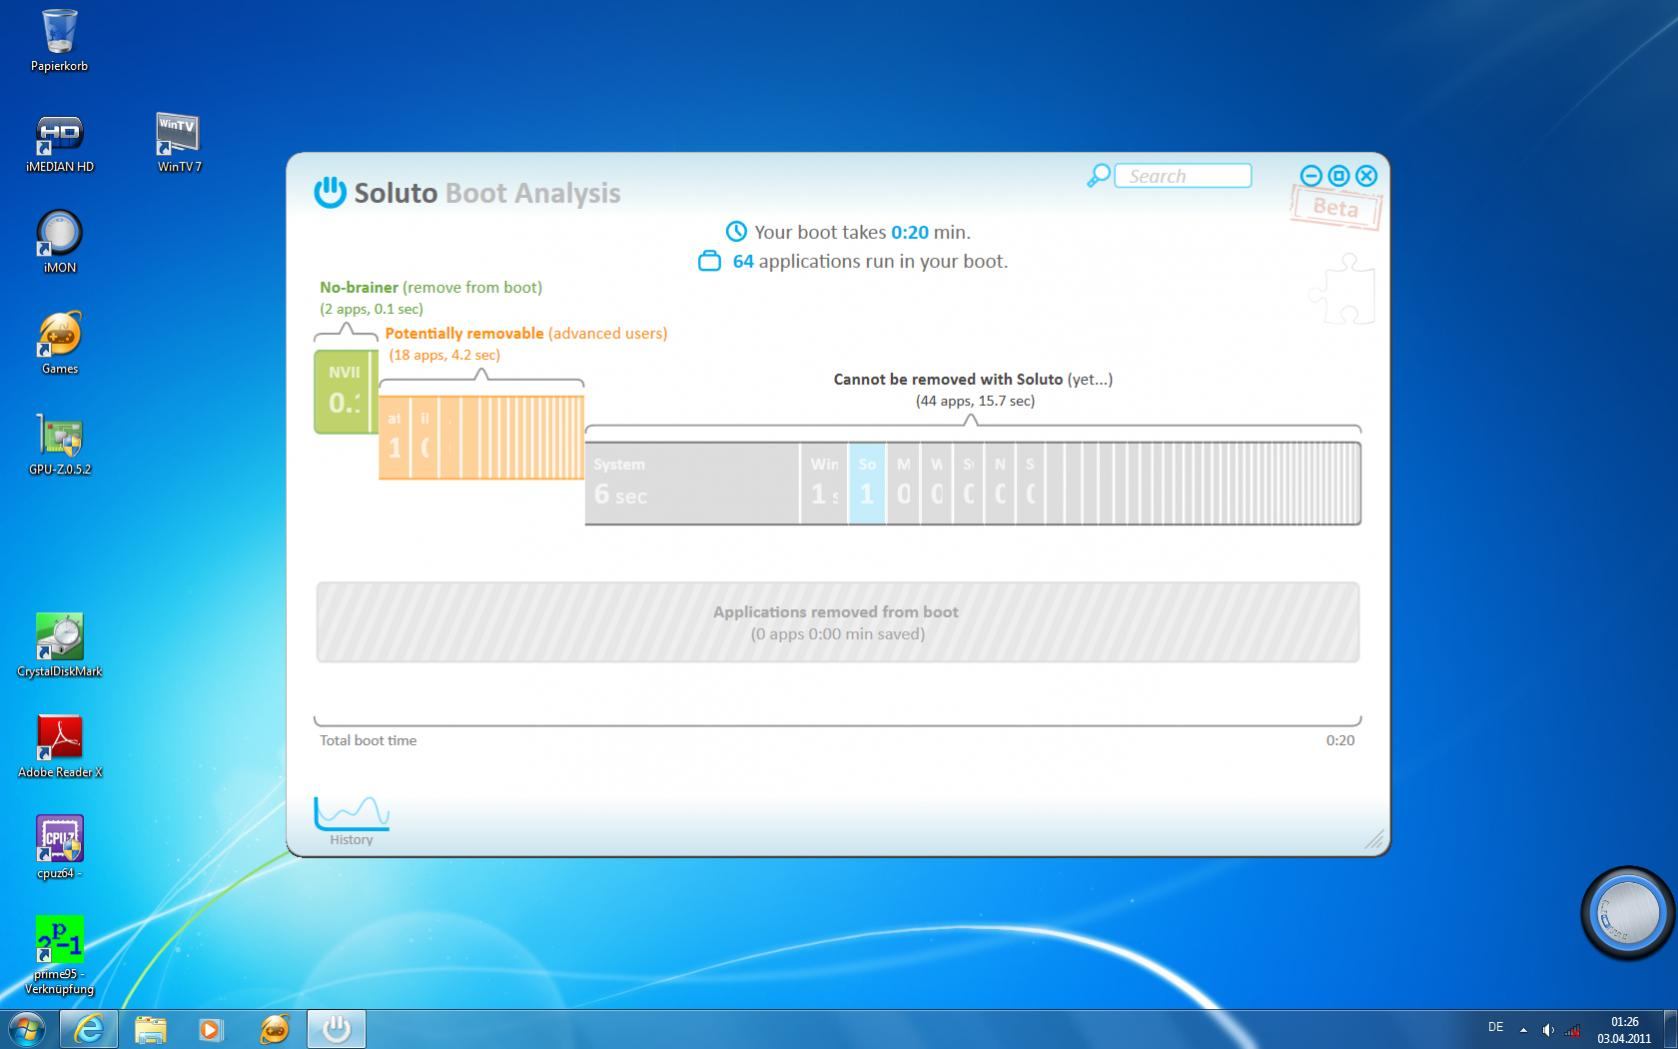Click the '(44 apps, 15.7 sec)' text
Screen dimensions: 1678x1049
[x=975, y=401]
